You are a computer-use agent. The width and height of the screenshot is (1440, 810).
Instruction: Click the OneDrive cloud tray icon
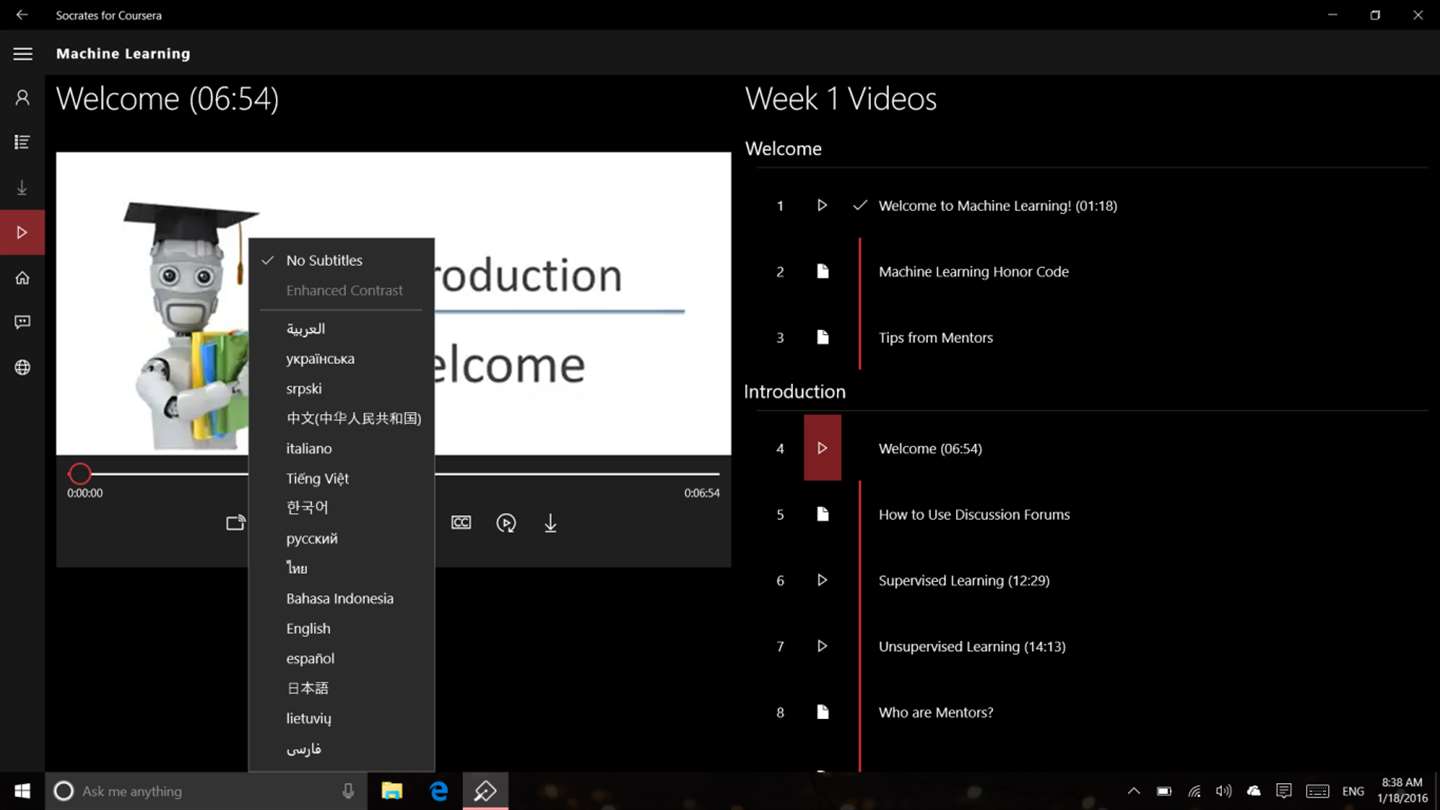[x=1253, y=791]
